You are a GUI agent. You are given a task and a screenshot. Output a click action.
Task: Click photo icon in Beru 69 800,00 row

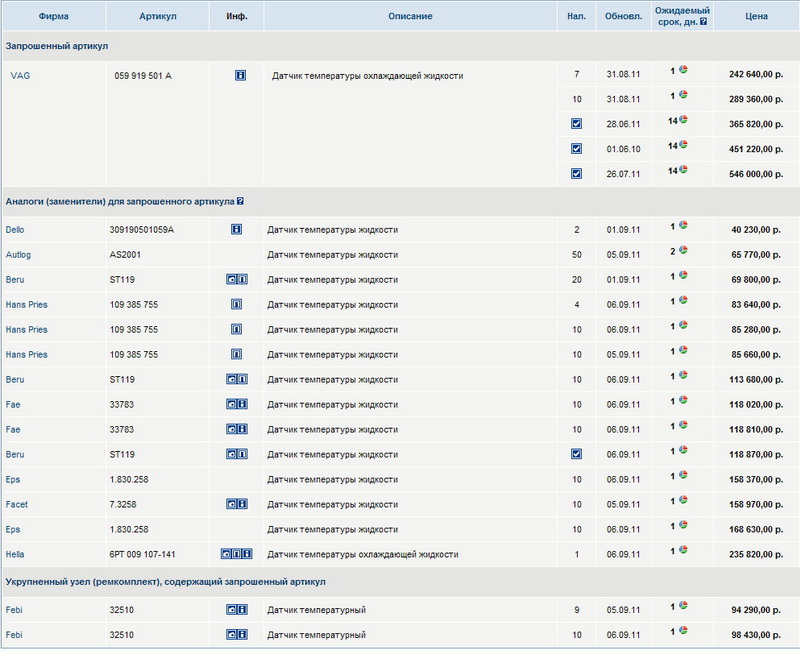(232, 280)
